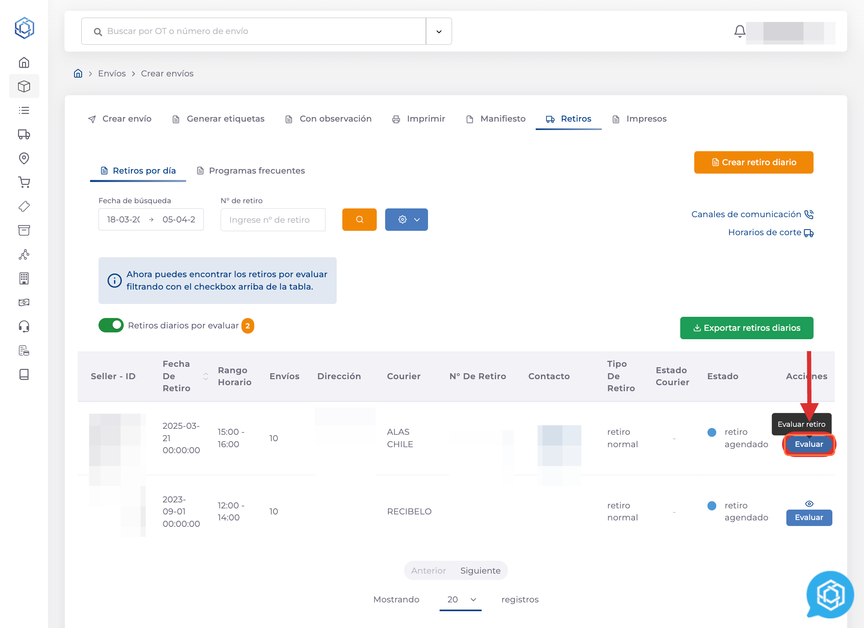Open the location pin sidebar item

click(24, 159)
